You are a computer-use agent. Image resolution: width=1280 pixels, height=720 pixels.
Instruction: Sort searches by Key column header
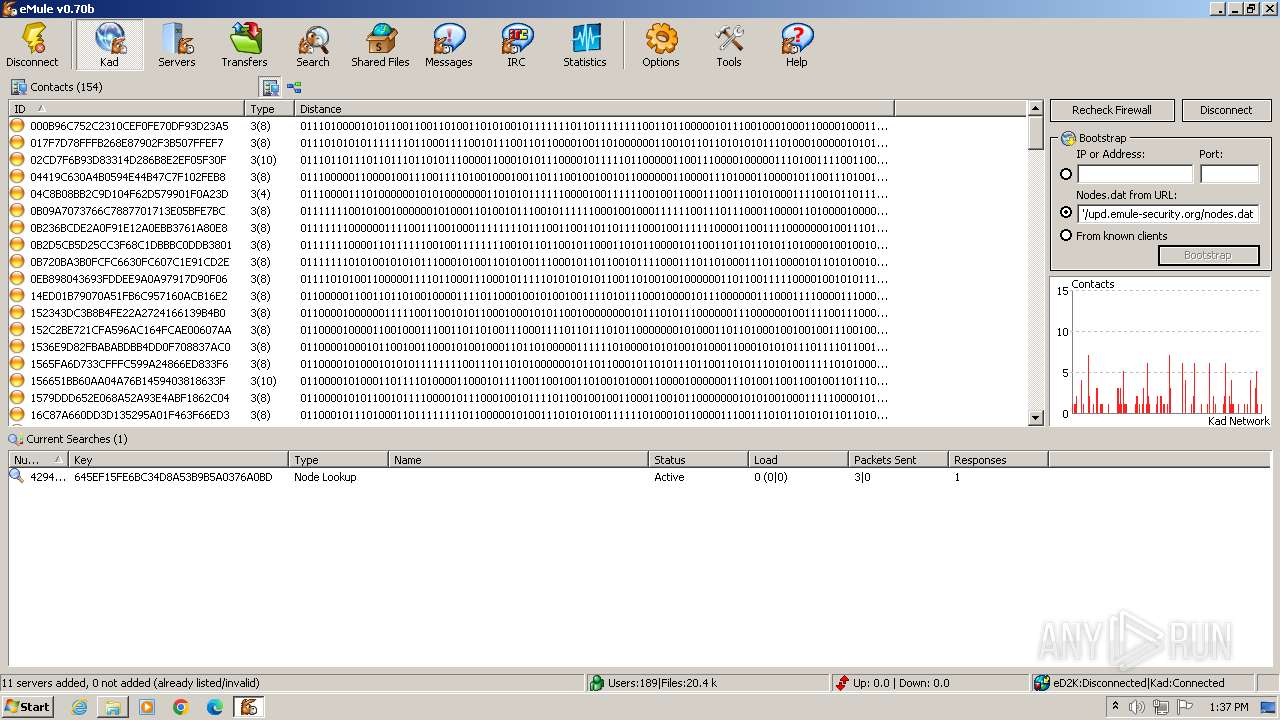click(179, 460)
